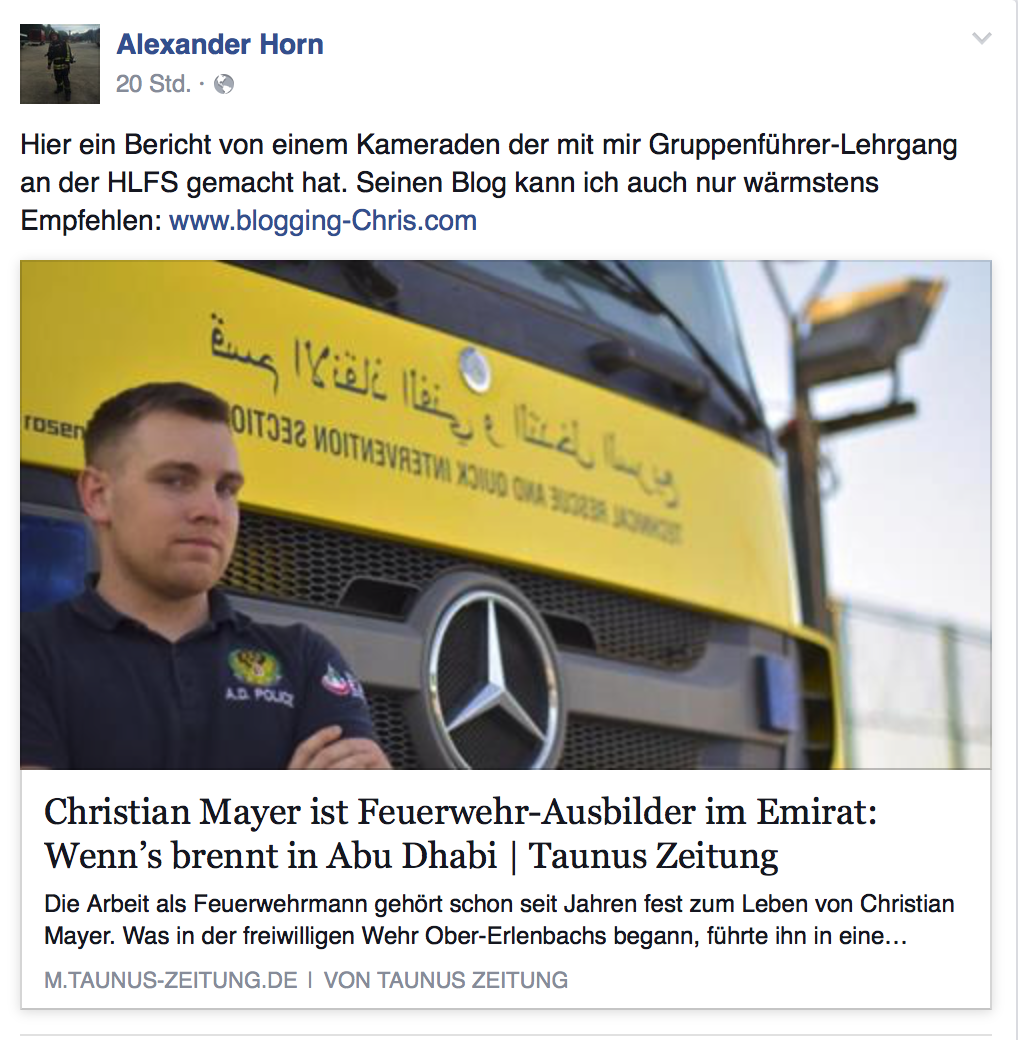Visit www.blogging-Chris.com link

point(323,221)
